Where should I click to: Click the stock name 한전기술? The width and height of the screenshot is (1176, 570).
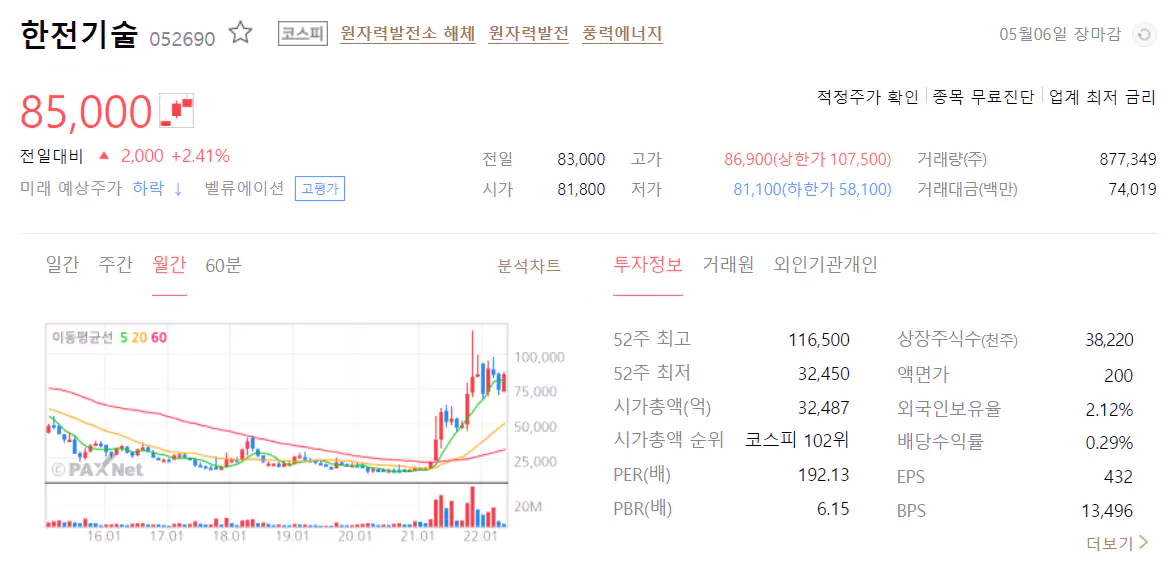(80, 34)
